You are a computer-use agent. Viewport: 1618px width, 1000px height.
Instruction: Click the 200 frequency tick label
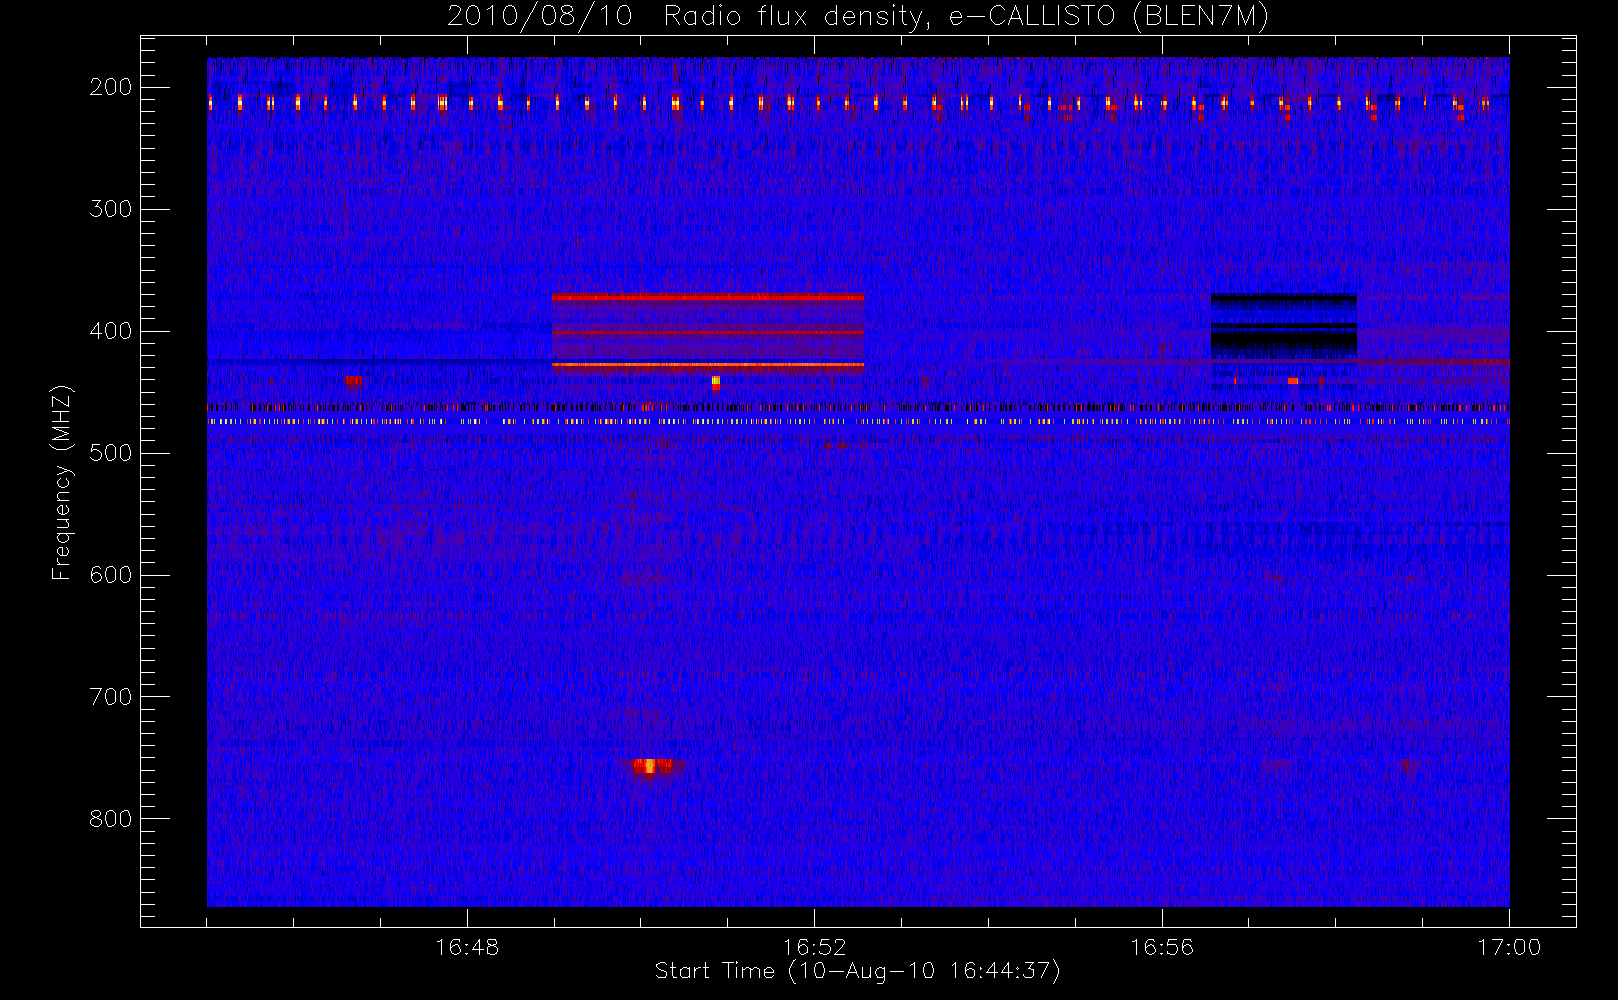coord(111,87)
